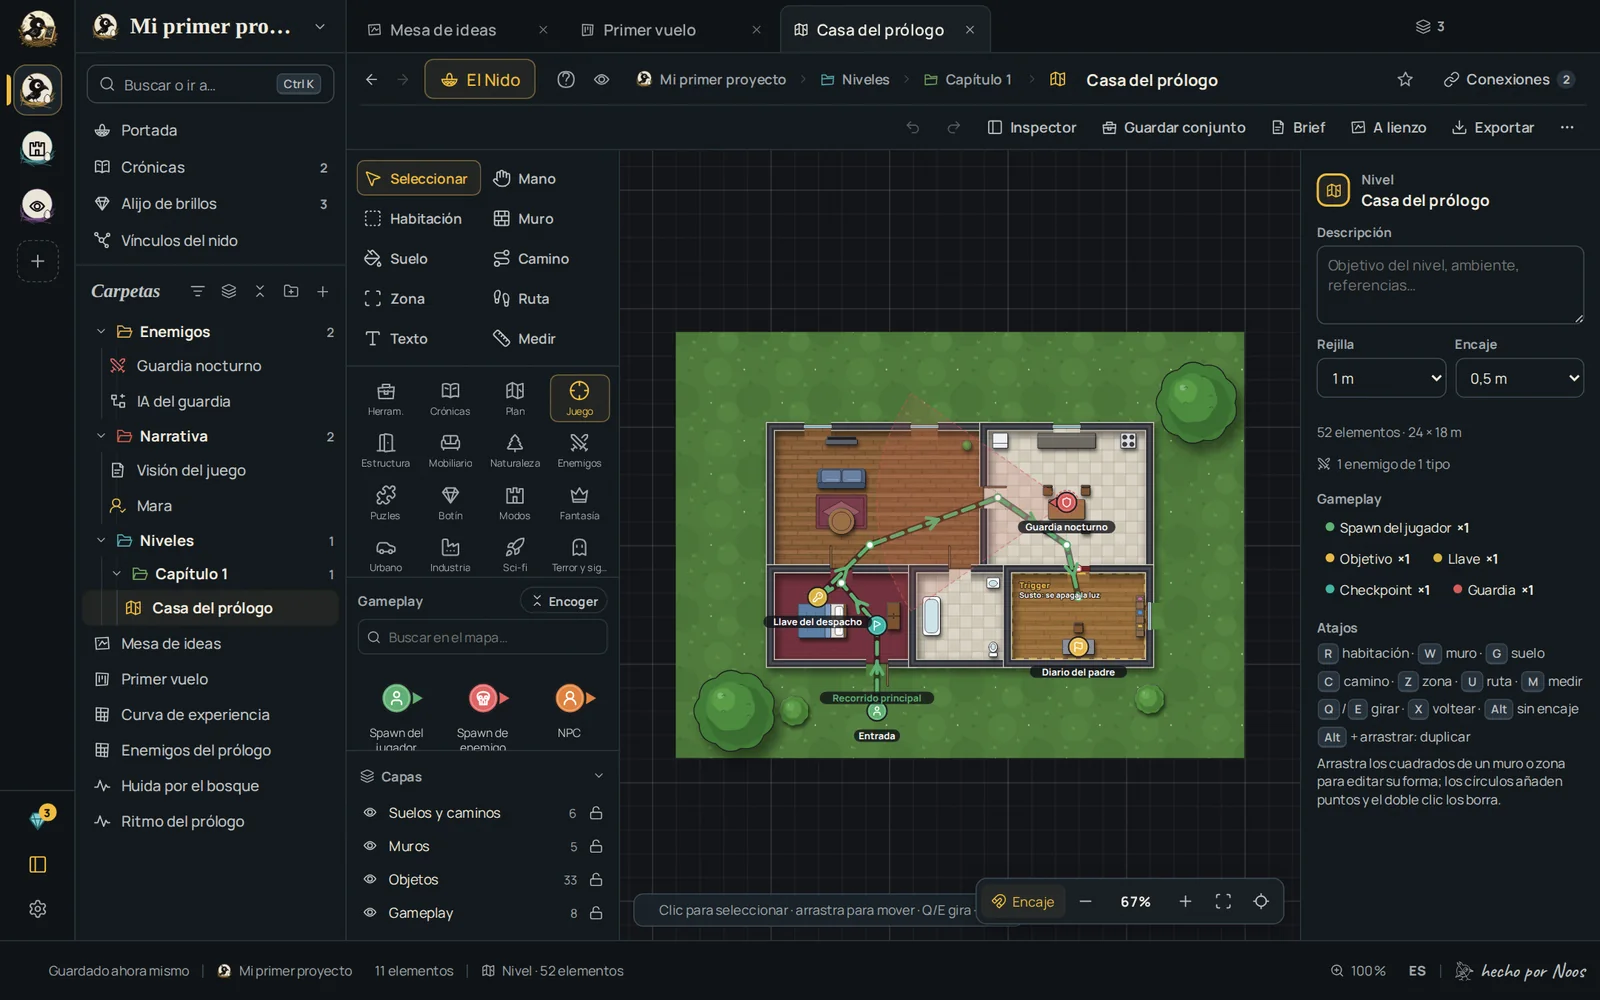Viewport: 1600px width, 1000px height.
Task: Open the project name dropdown
Action: point(320,27)
